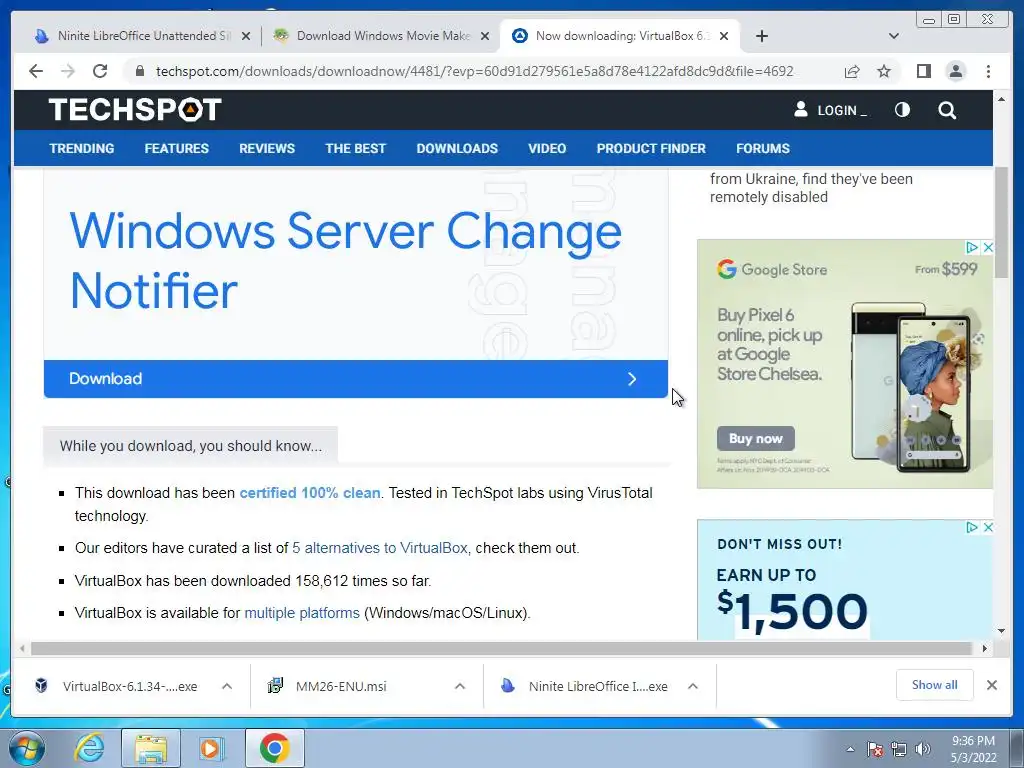Open 5 alternatives to VirtualBox link

tap(380, 548)
